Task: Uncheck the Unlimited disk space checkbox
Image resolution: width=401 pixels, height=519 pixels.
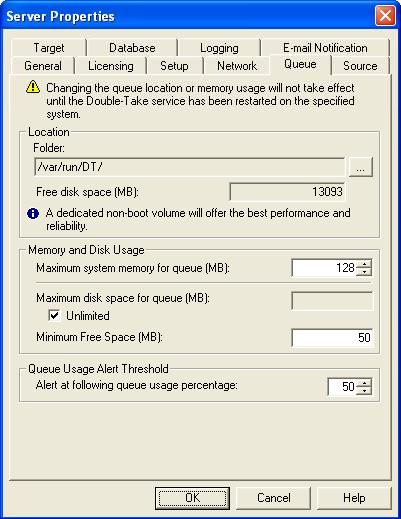Action: coord(54,315)
